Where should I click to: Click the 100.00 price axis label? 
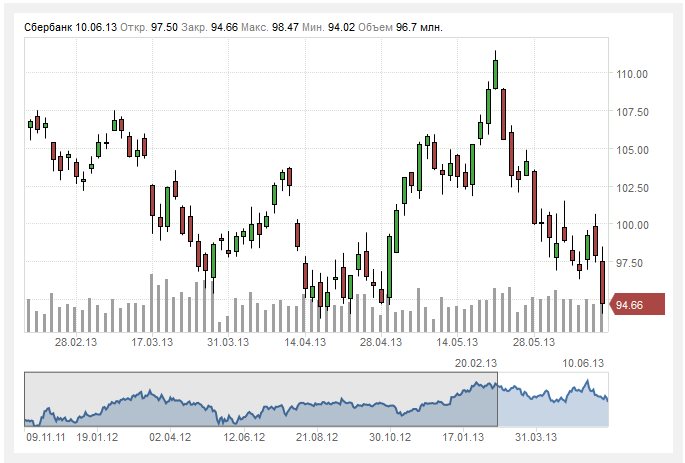tap(632, 225)
